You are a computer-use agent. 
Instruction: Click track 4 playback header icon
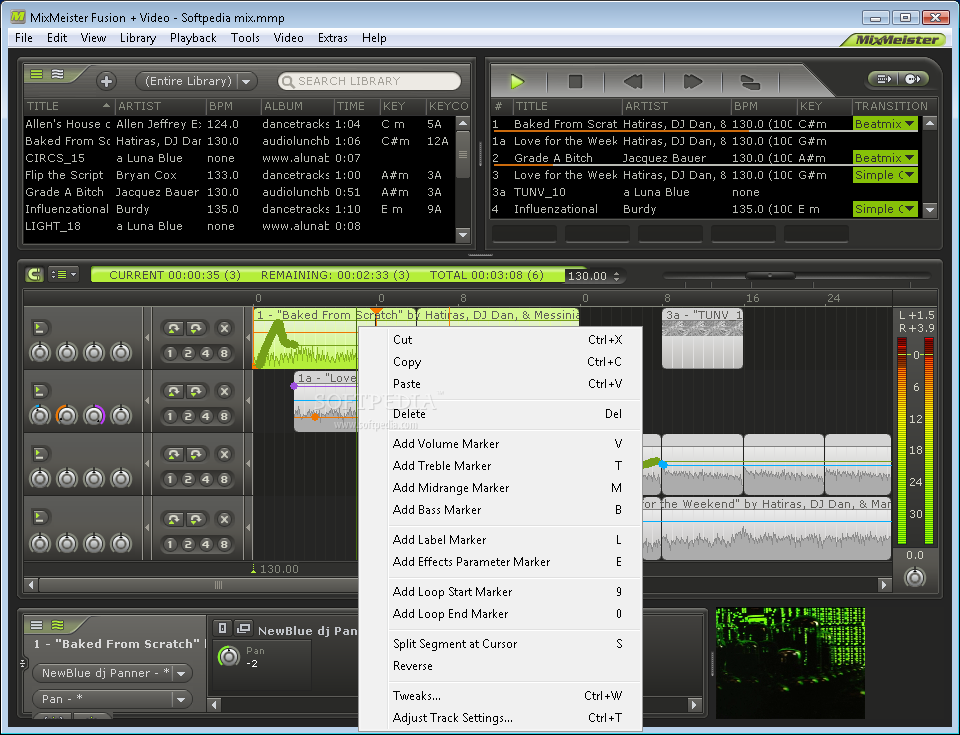pyautogui.click(x=39, y=517)
